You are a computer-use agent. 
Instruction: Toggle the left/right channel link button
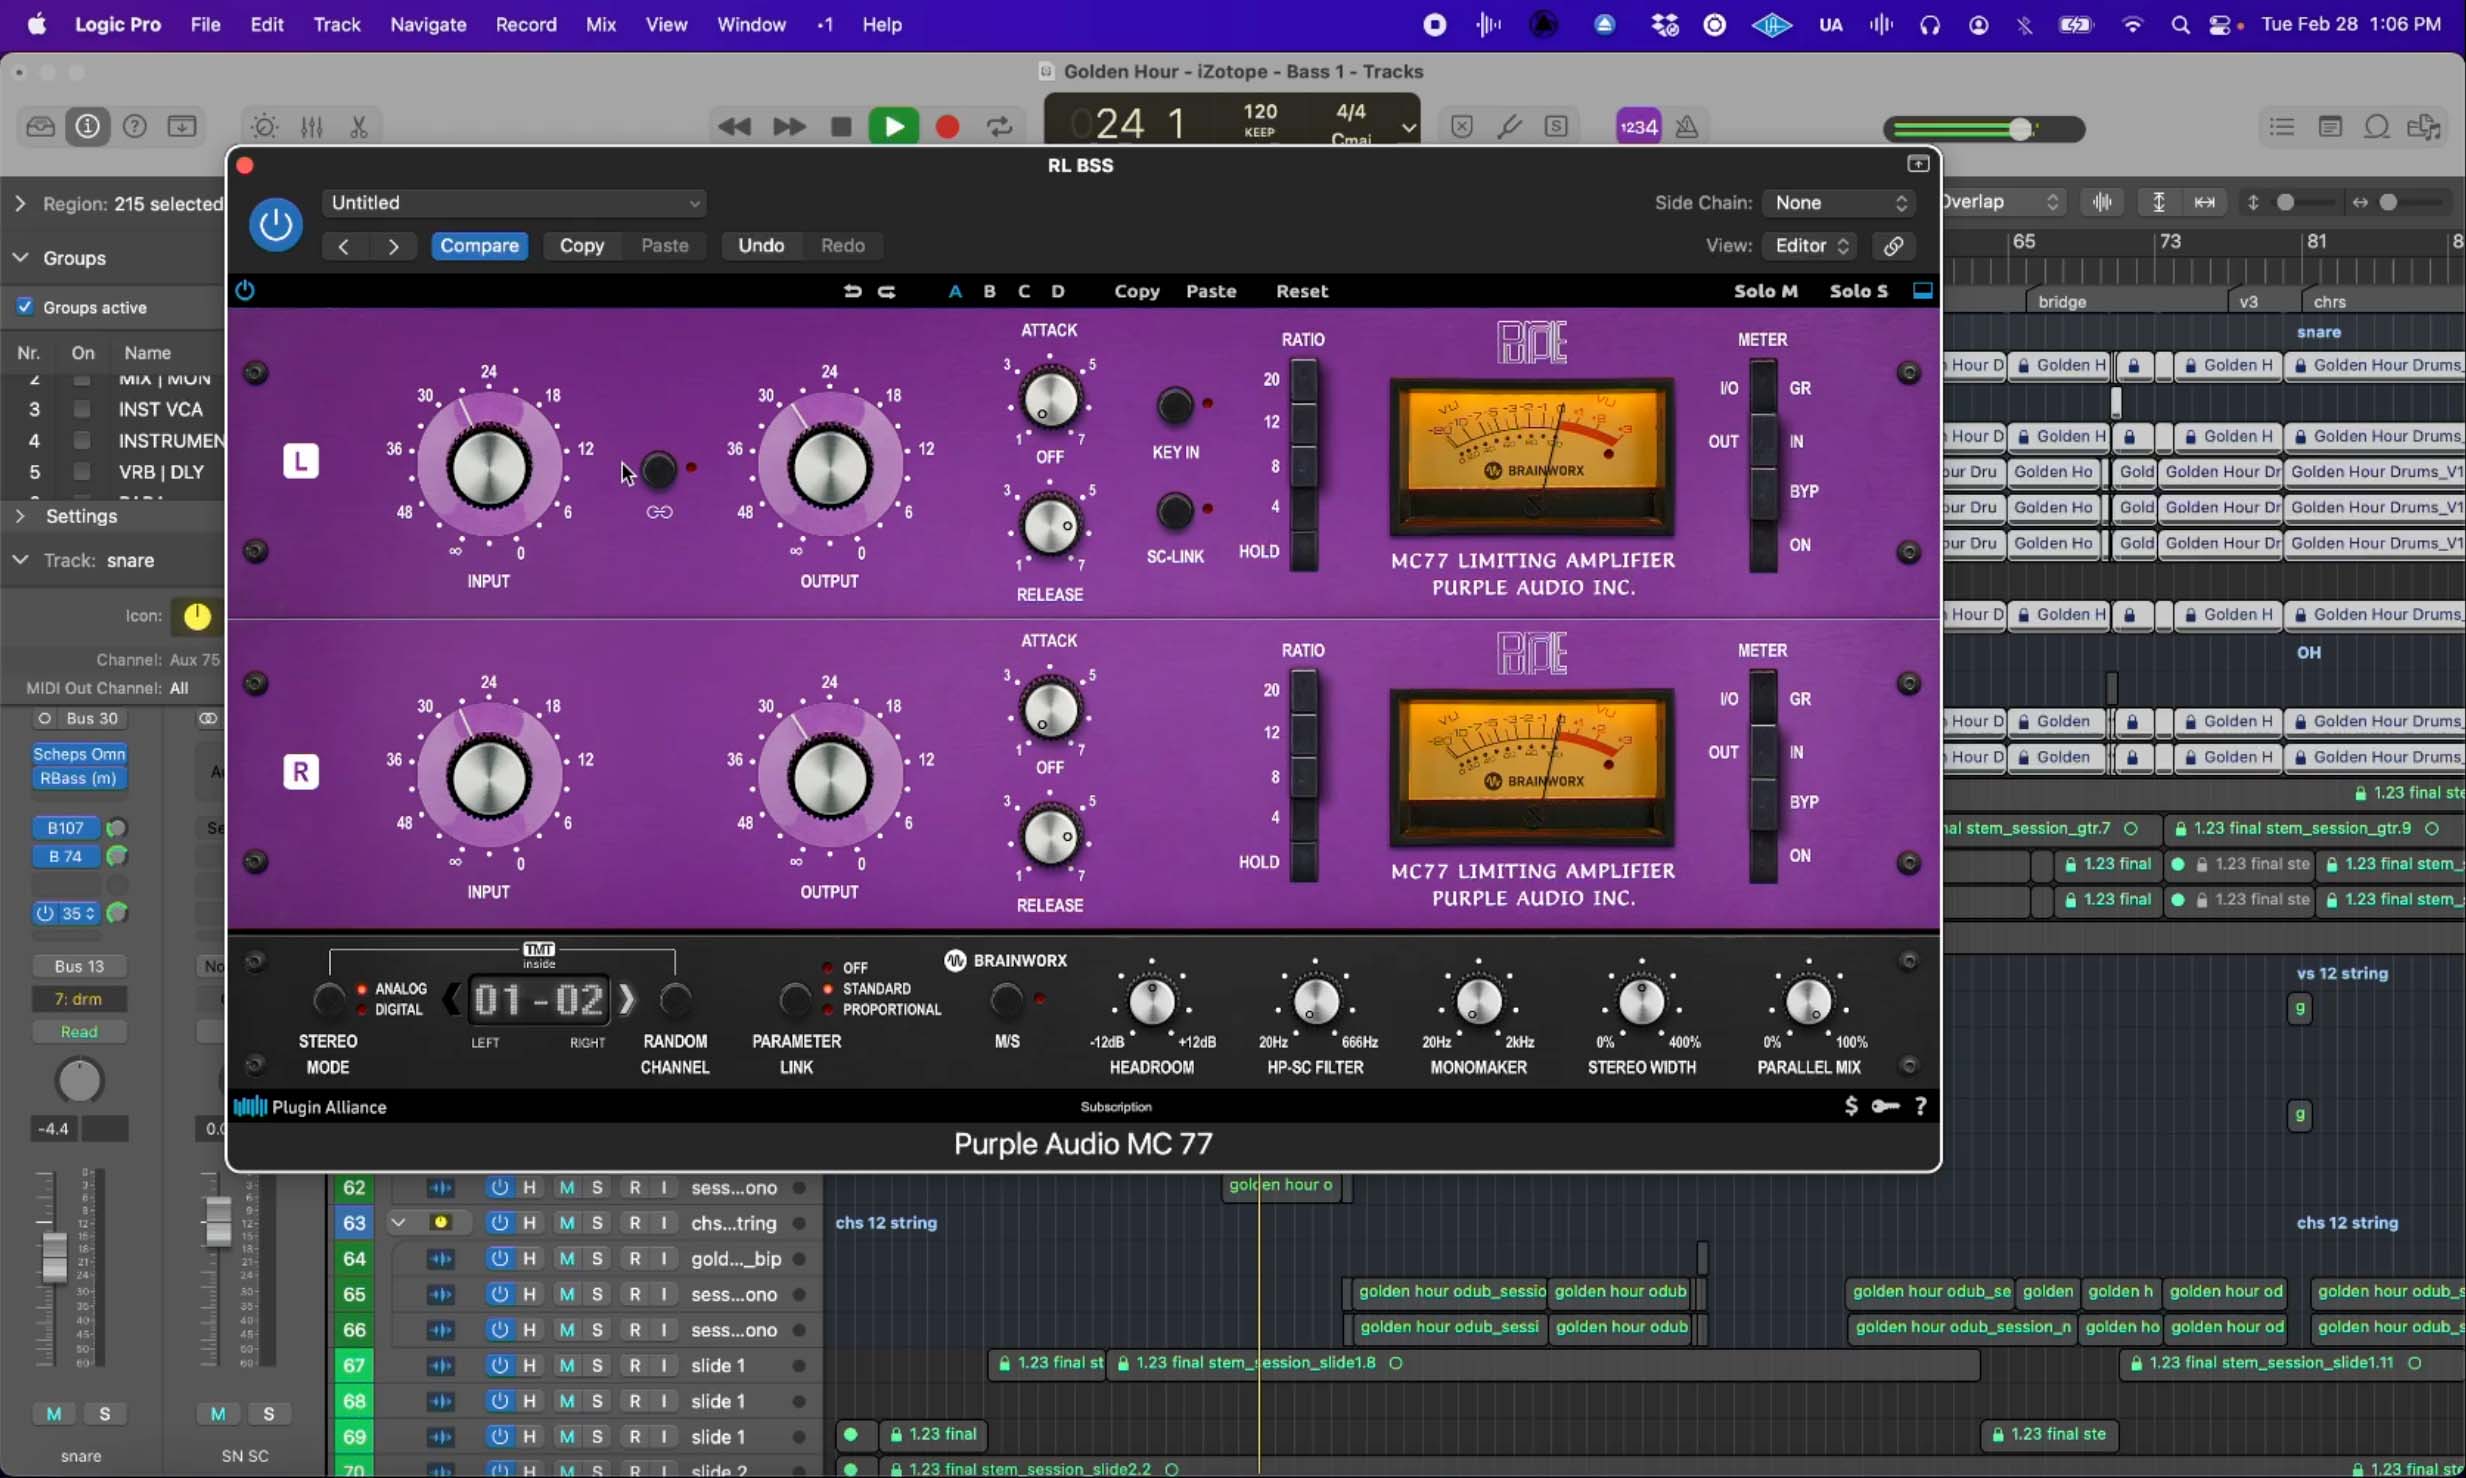(658, 470)
